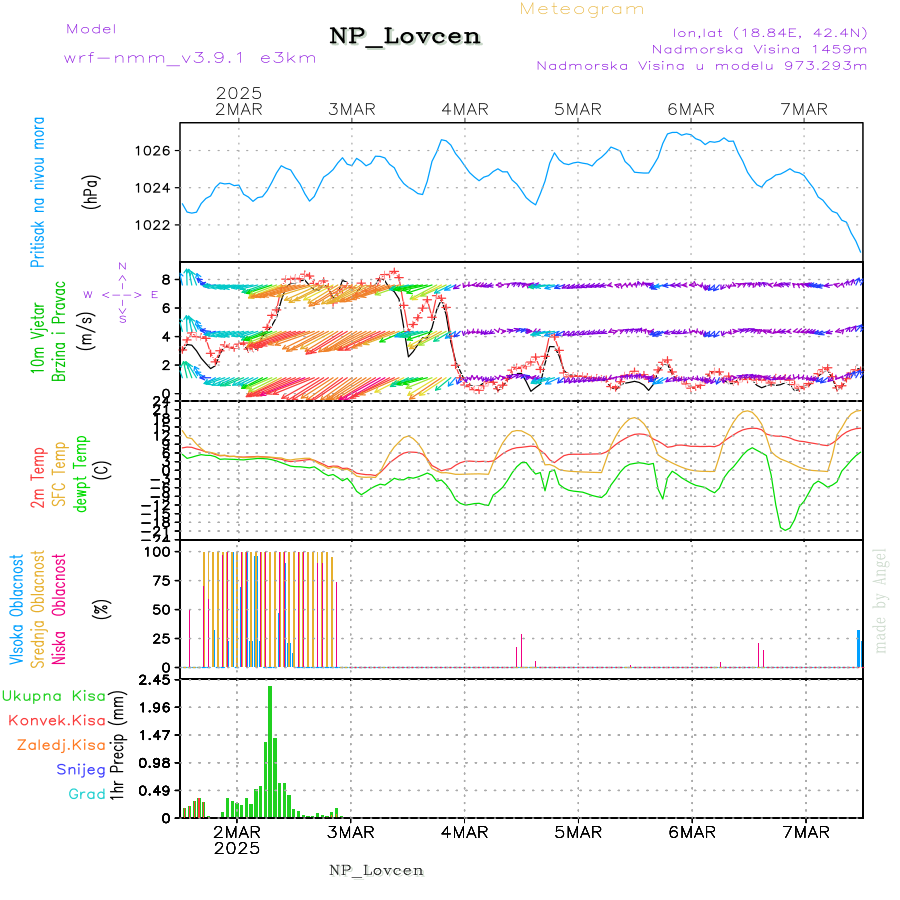Select the Konvek.Kisa legend entry

[x=56, y=720]
